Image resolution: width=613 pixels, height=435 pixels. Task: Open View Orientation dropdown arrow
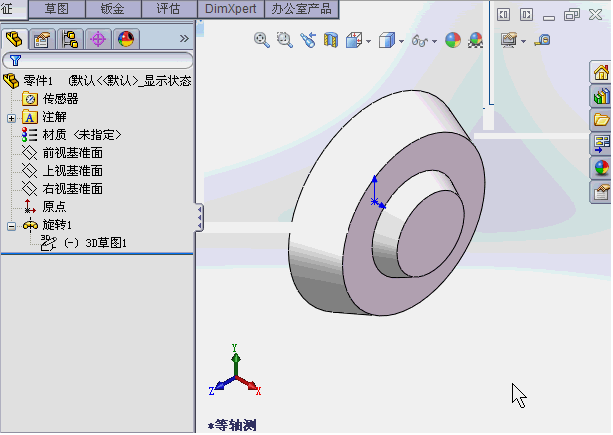(x=368, y=41)
